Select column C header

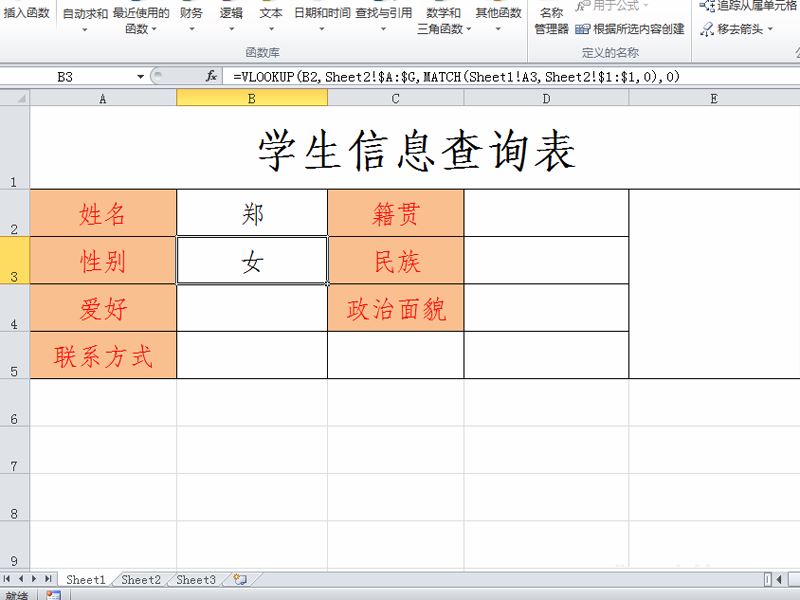tap(395, 98)
